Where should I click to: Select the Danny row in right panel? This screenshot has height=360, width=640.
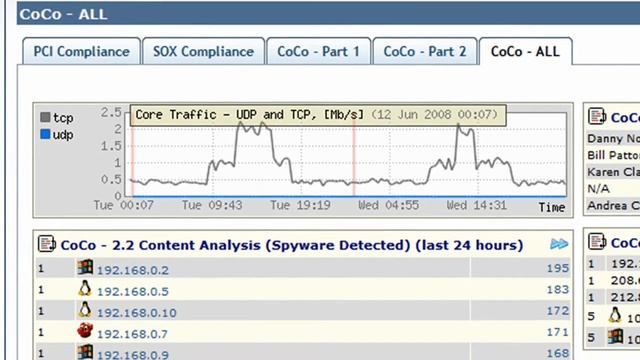point(613,139)
